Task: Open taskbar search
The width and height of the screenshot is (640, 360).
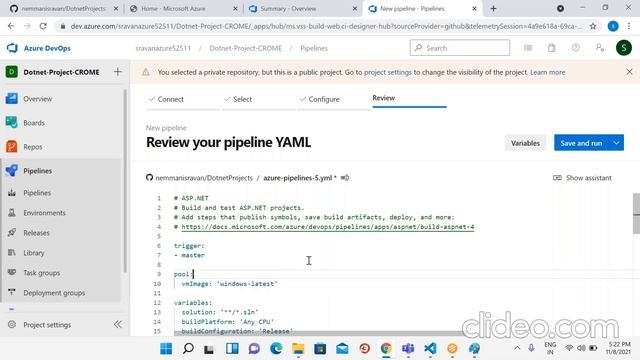Action: (x=188, y=349)
